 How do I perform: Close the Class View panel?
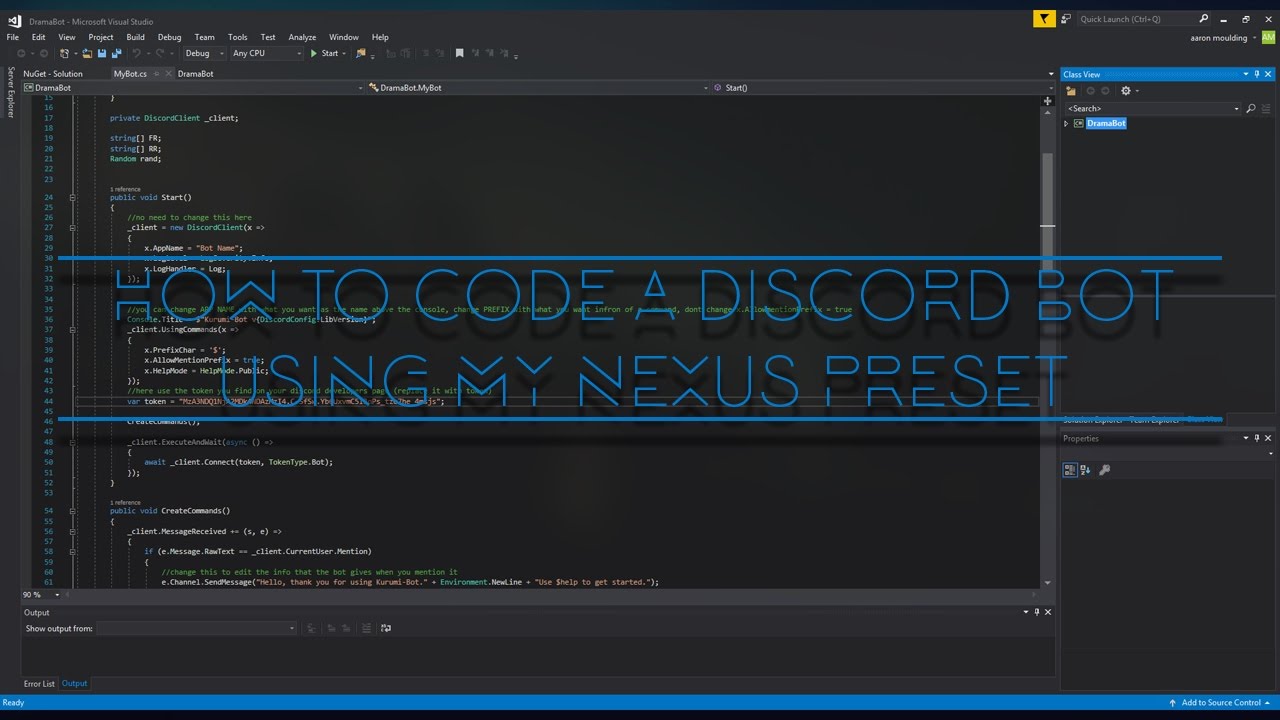1270,74
